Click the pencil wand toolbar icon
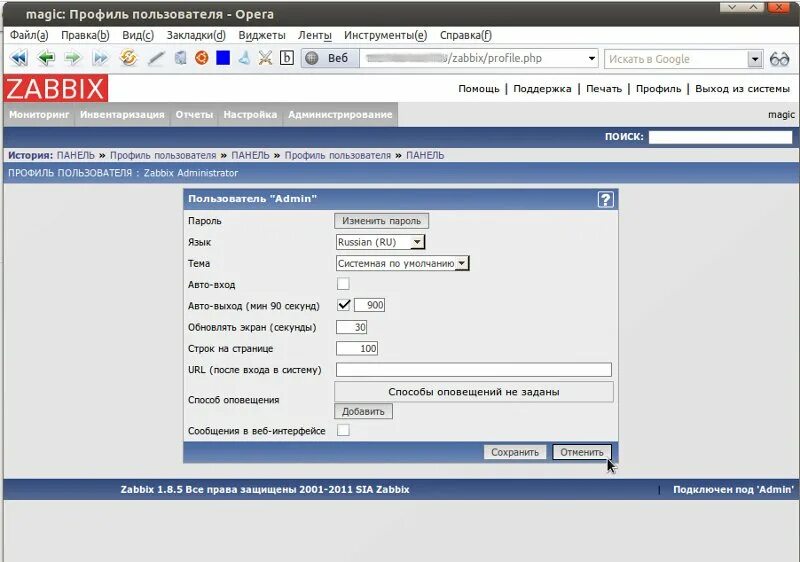 point(156,58)
